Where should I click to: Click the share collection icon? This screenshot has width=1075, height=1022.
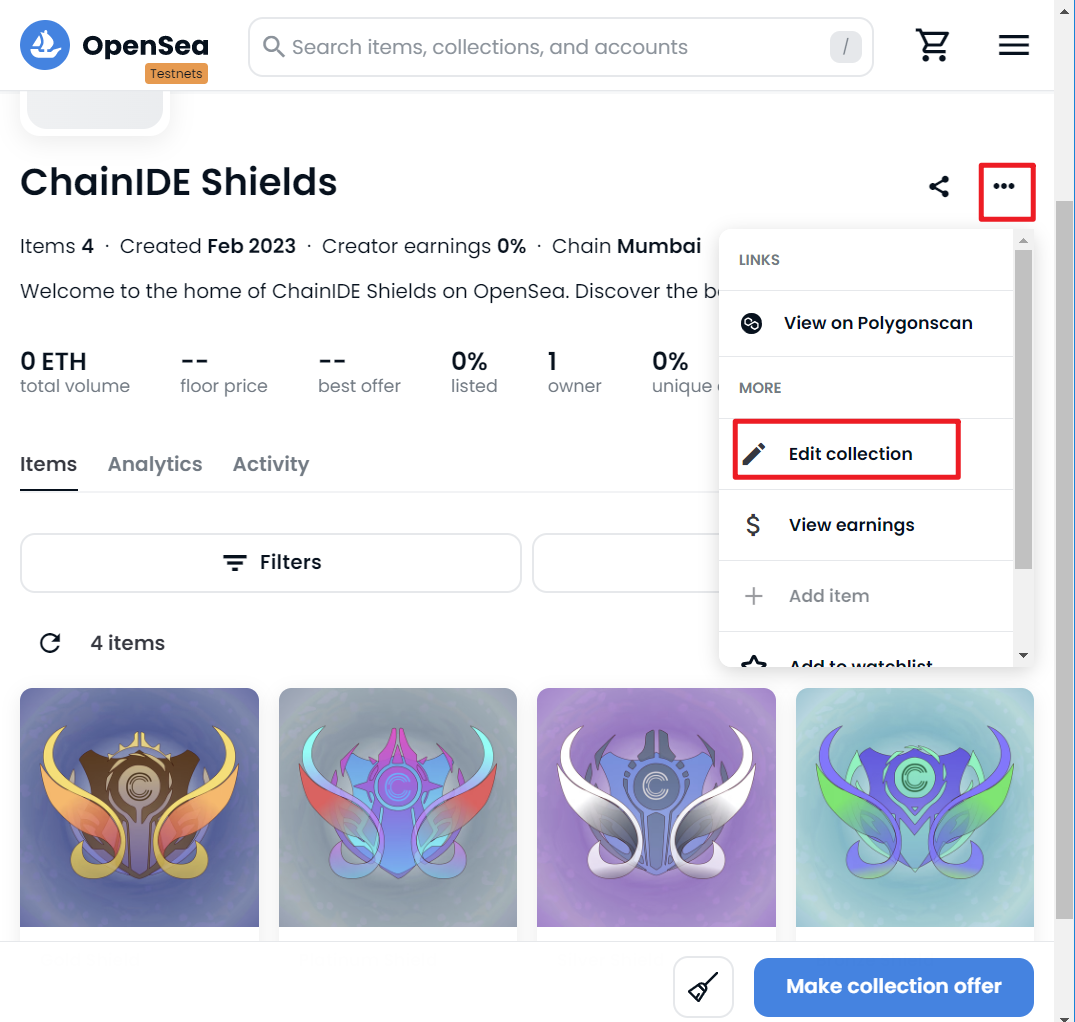(939, 186)
